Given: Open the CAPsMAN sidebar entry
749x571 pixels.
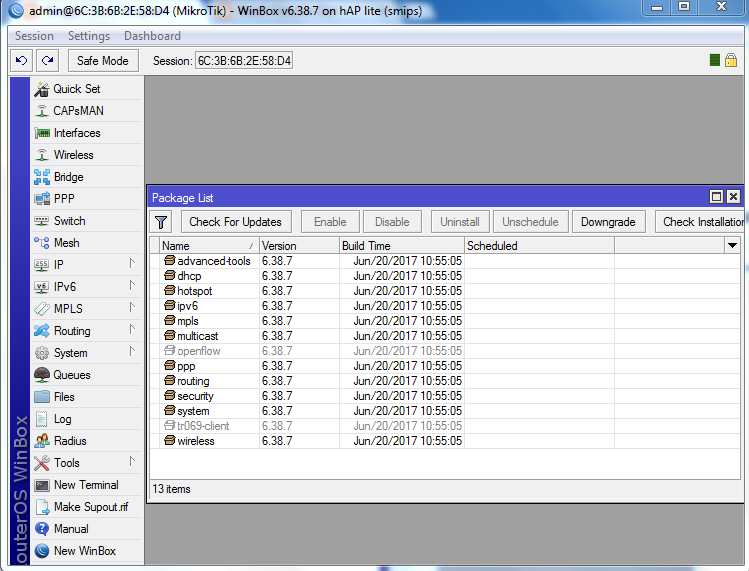Looking at the screenshot, I should 87,111.
